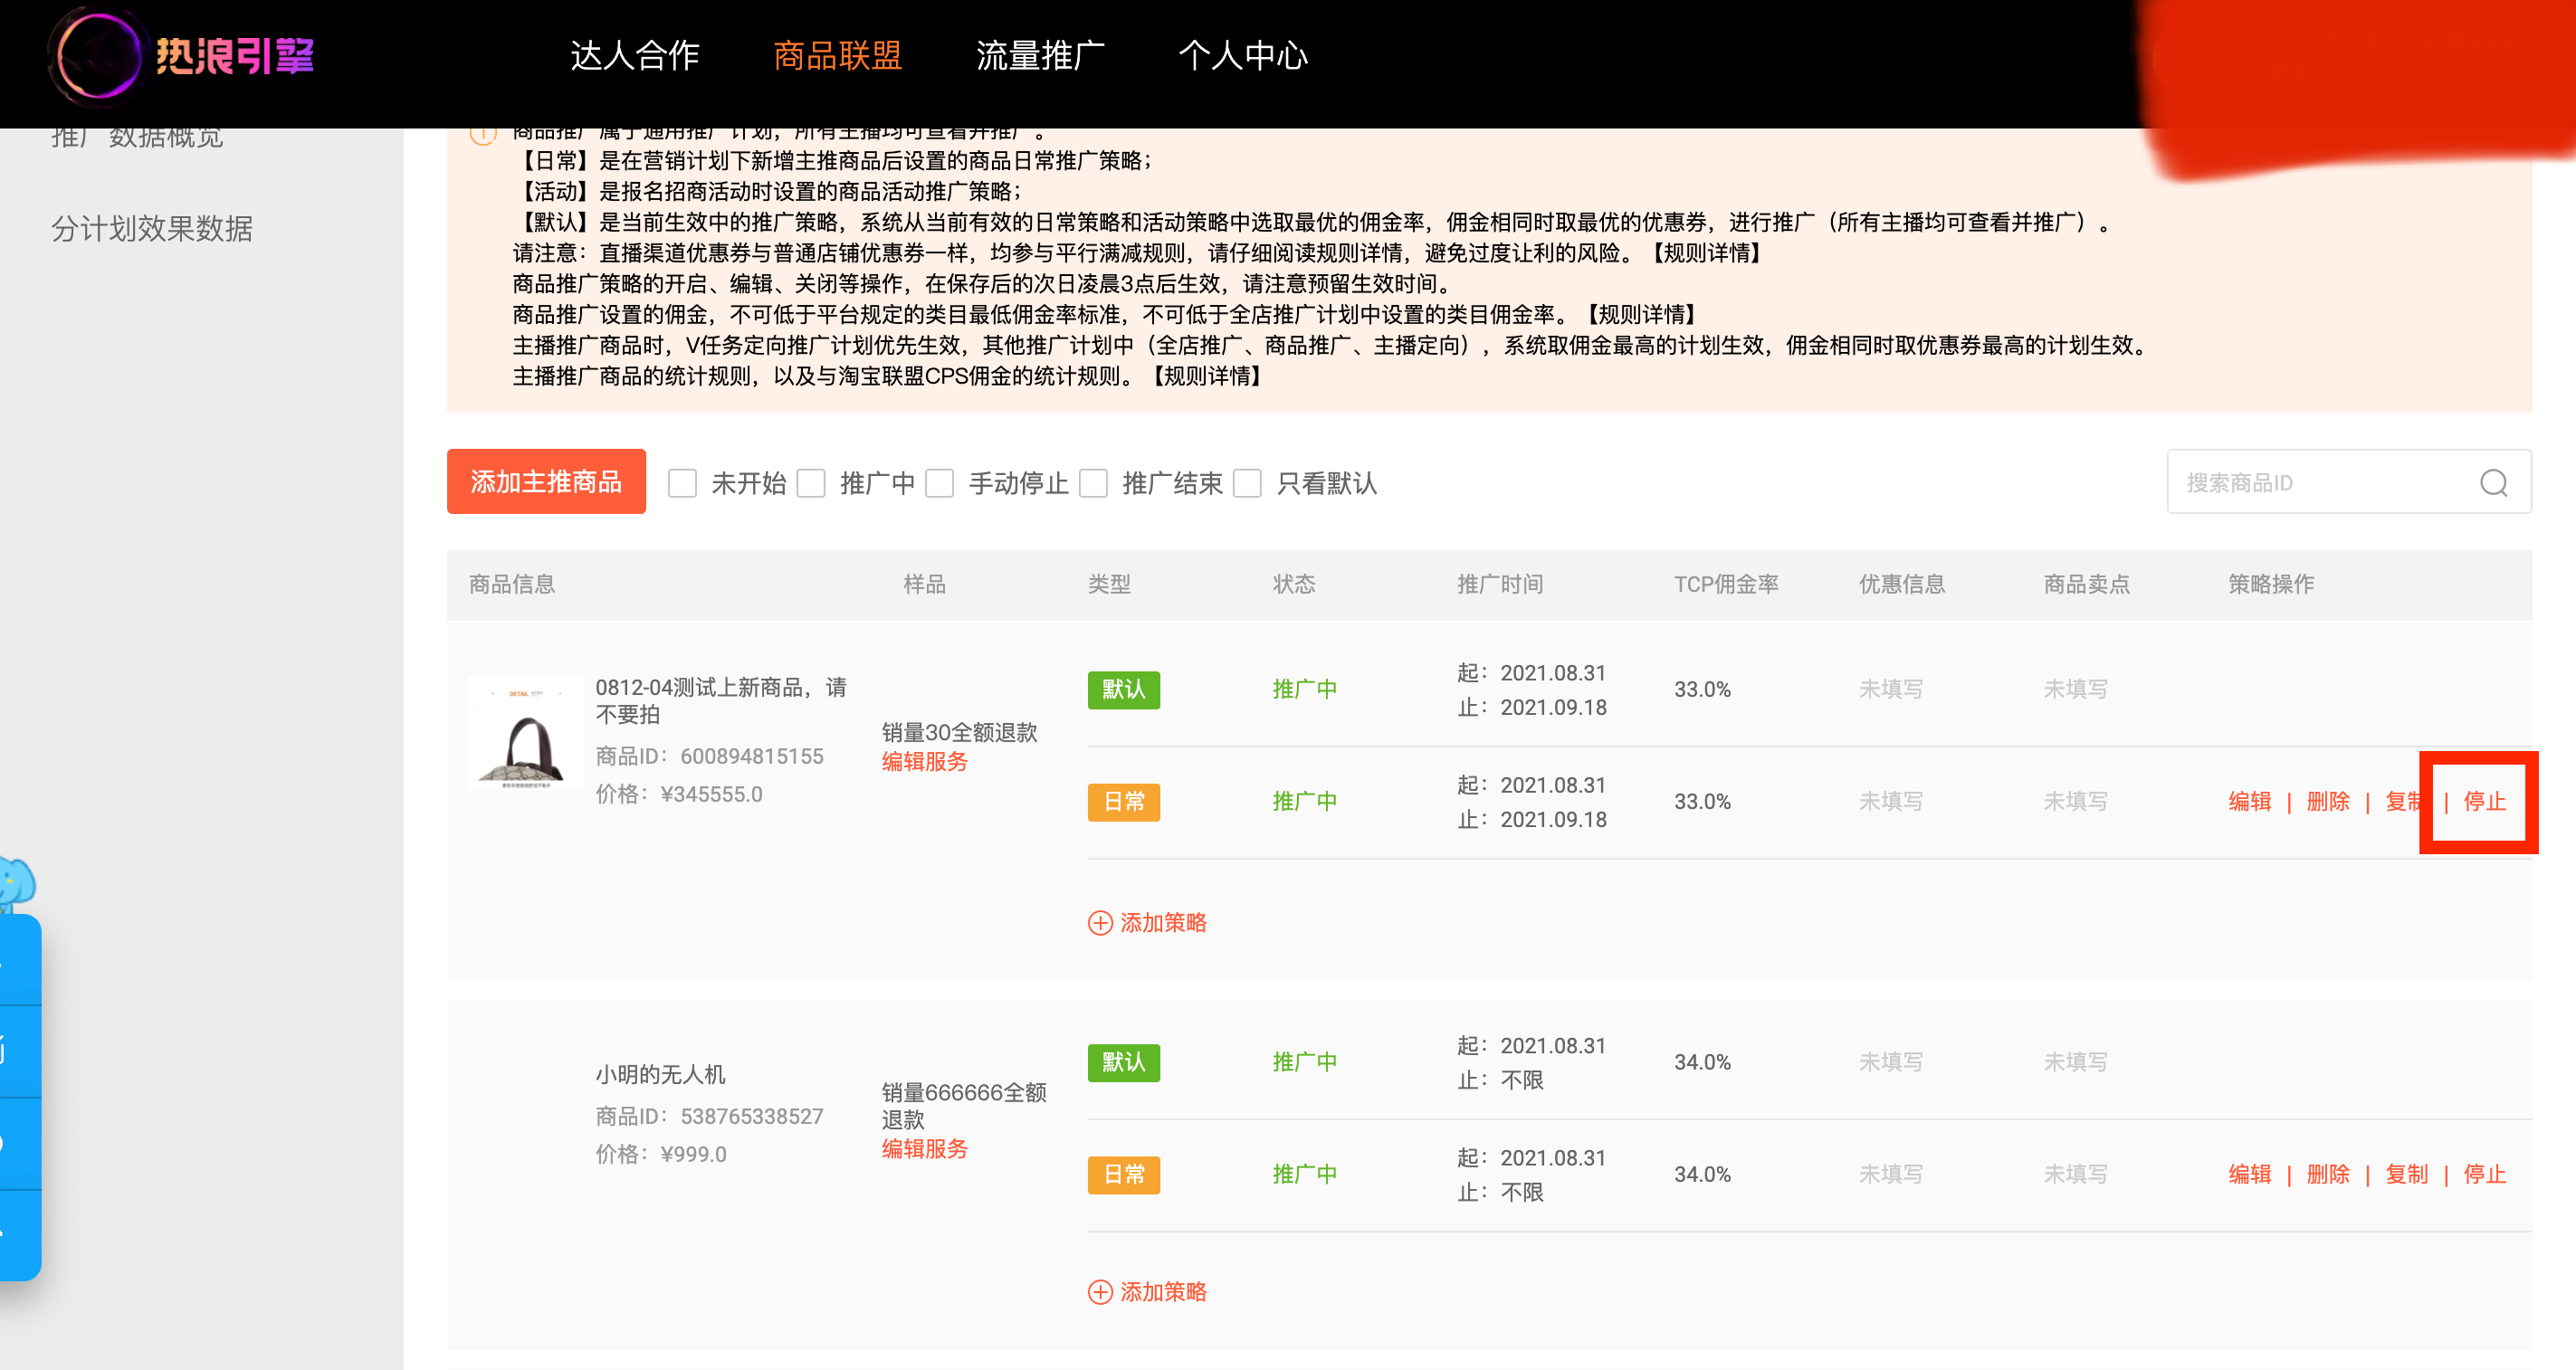Click 日常 tag of 0812-04 product
The image size is (2576, 1370).
tap(1123, 802)
